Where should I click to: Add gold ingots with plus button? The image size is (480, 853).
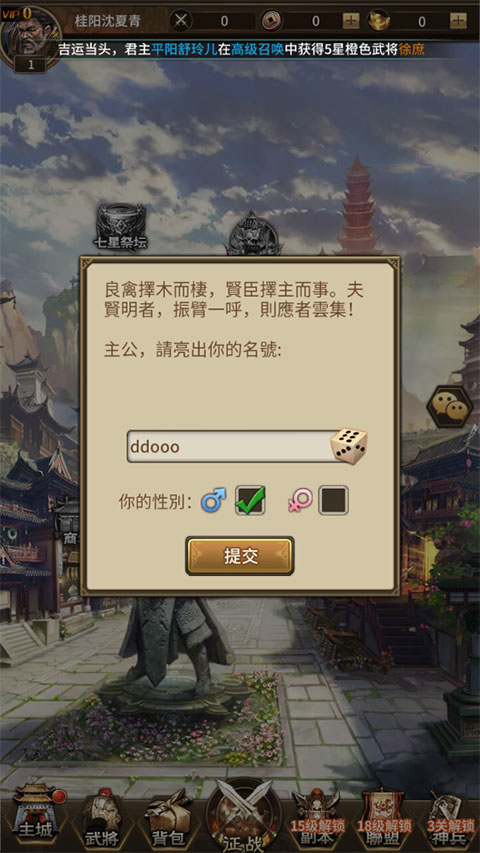[458, 21]
